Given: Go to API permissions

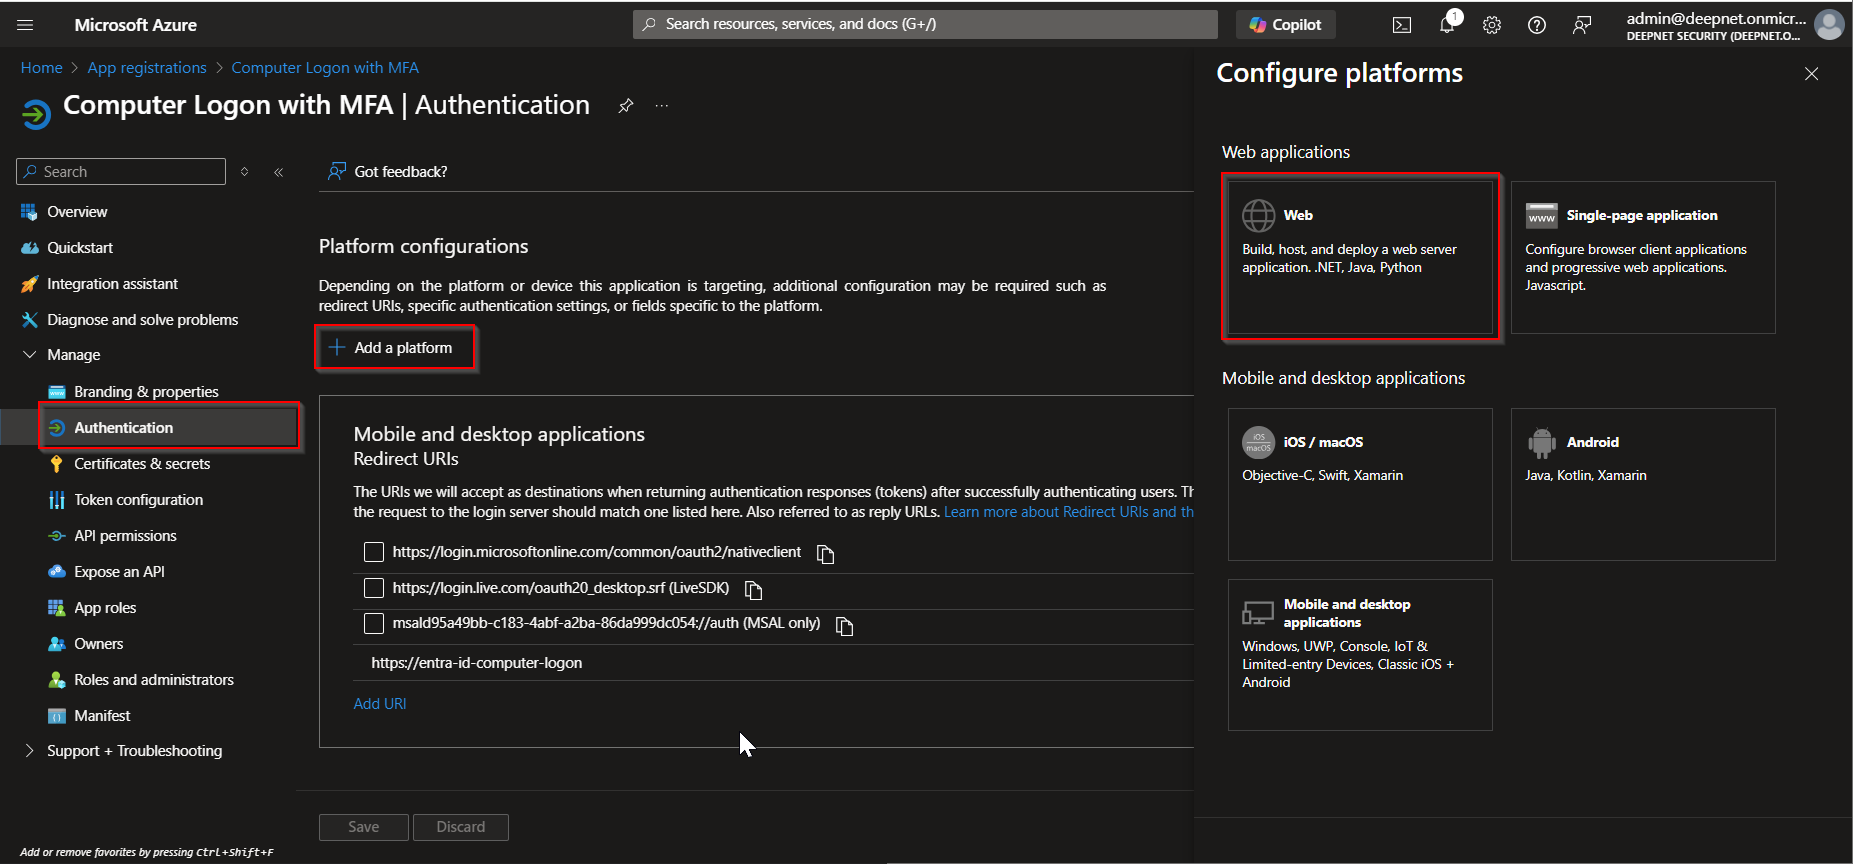Looking at the screenshot, I should click(125, 536).
